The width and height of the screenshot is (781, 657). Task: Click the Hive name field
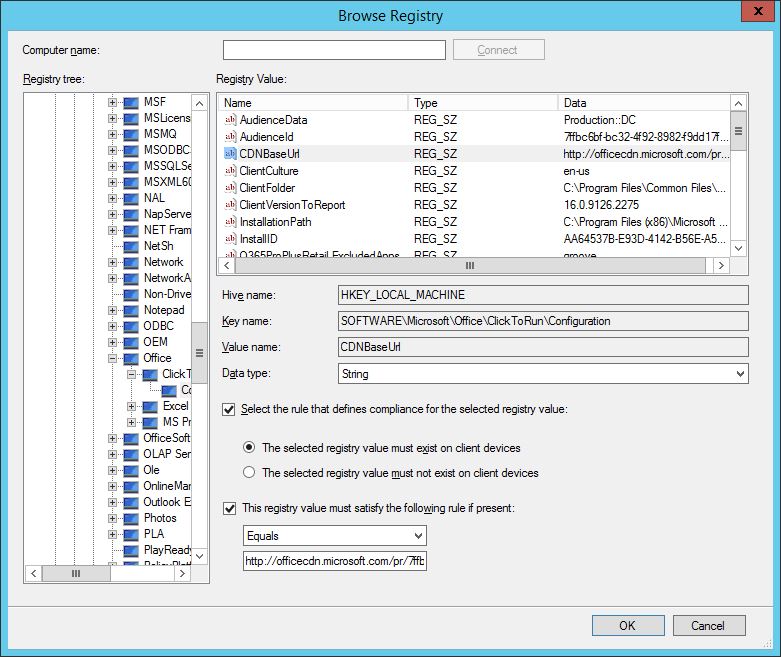click(543, 295)
